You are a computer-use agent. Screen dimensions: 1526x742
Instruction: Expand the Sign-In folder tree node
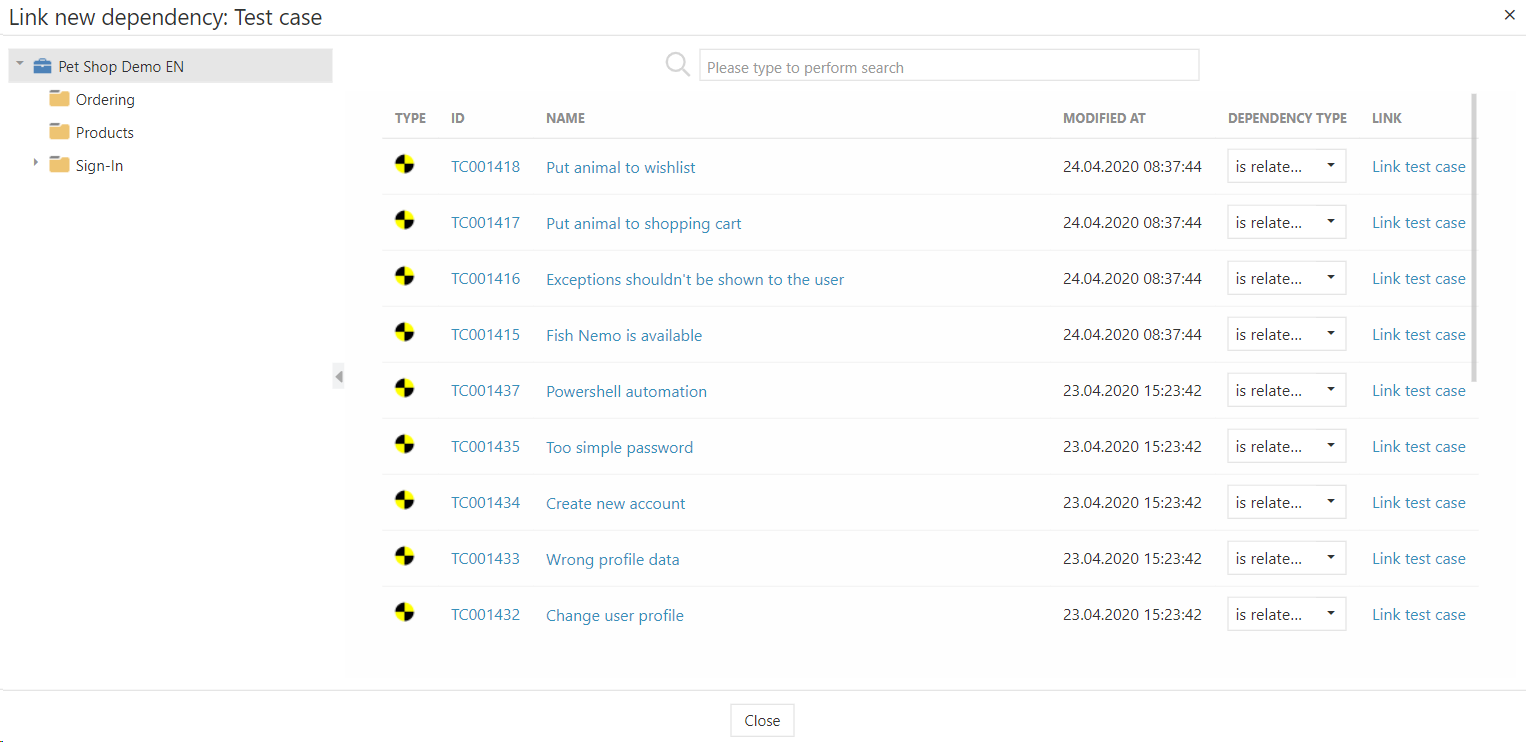coord(36,162)
